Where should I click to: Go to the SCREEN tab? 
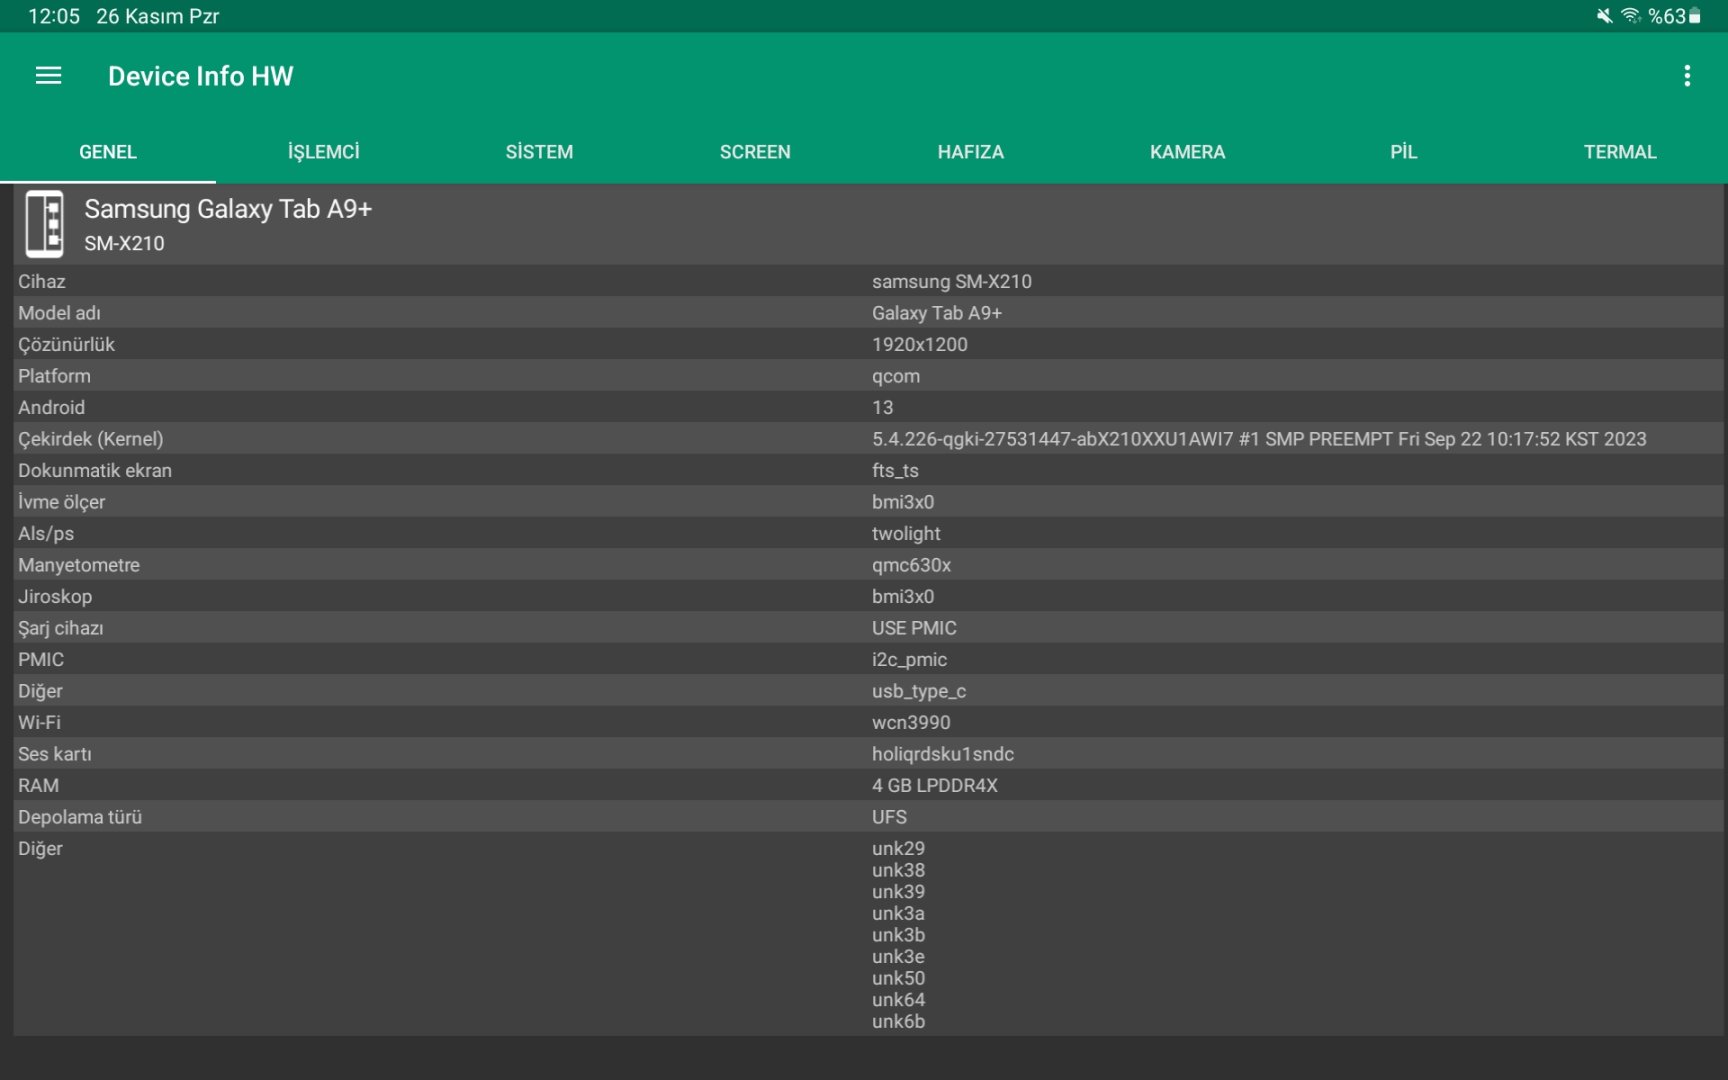coord(756,152)
